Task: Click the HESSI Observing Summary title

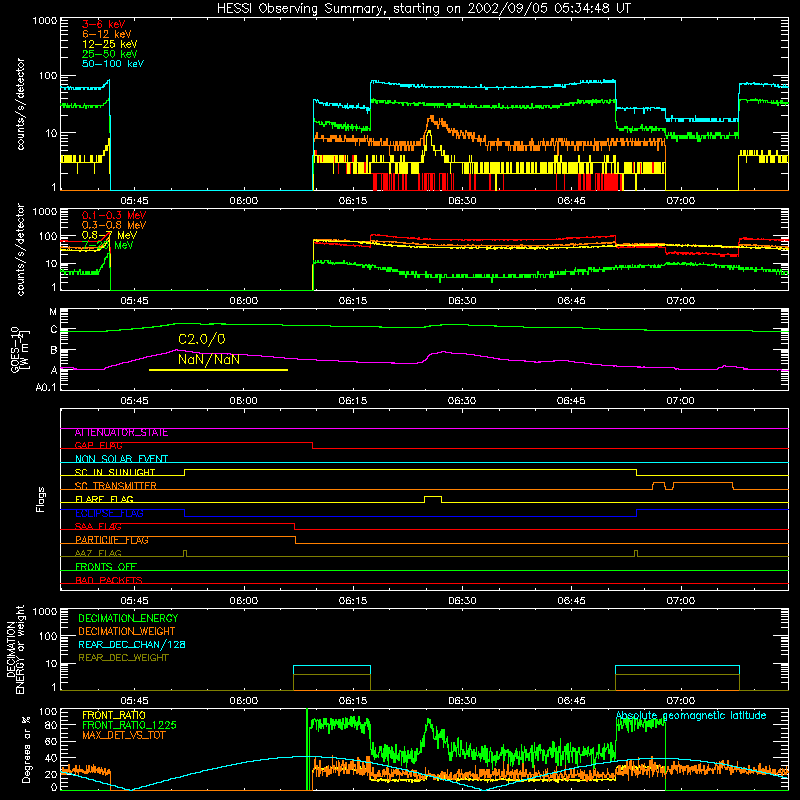Action: click(x=423, y=9)
